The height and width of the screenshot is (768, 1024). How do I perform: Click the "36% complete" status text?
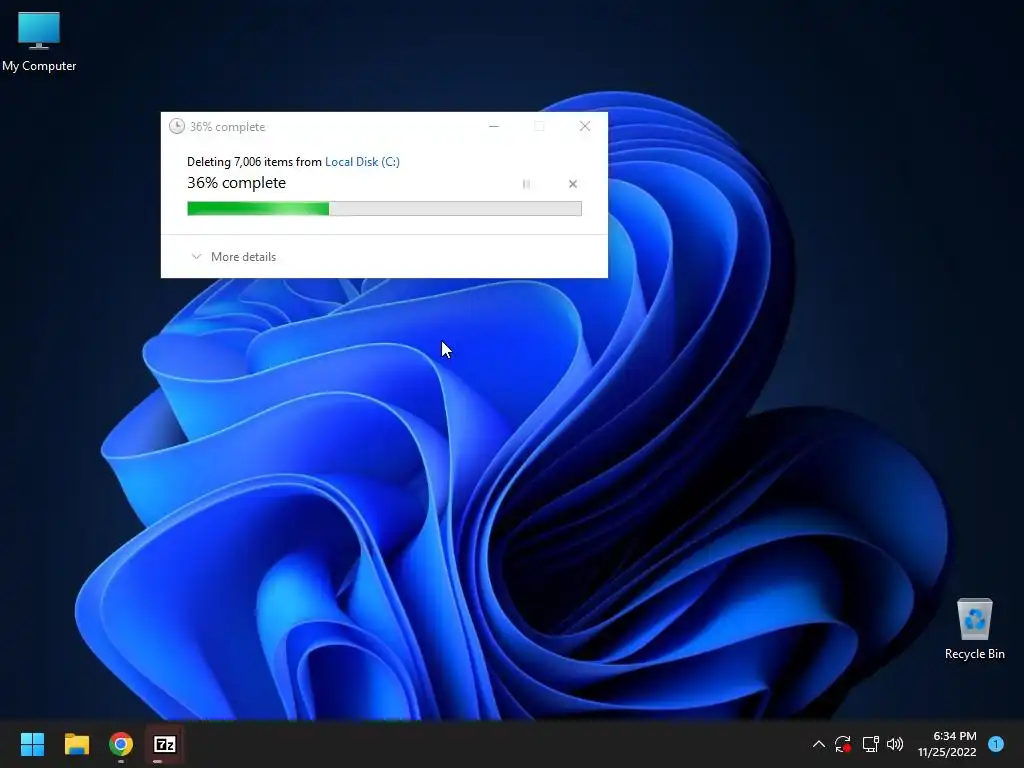pyautogui.click(x=236, y=183)
